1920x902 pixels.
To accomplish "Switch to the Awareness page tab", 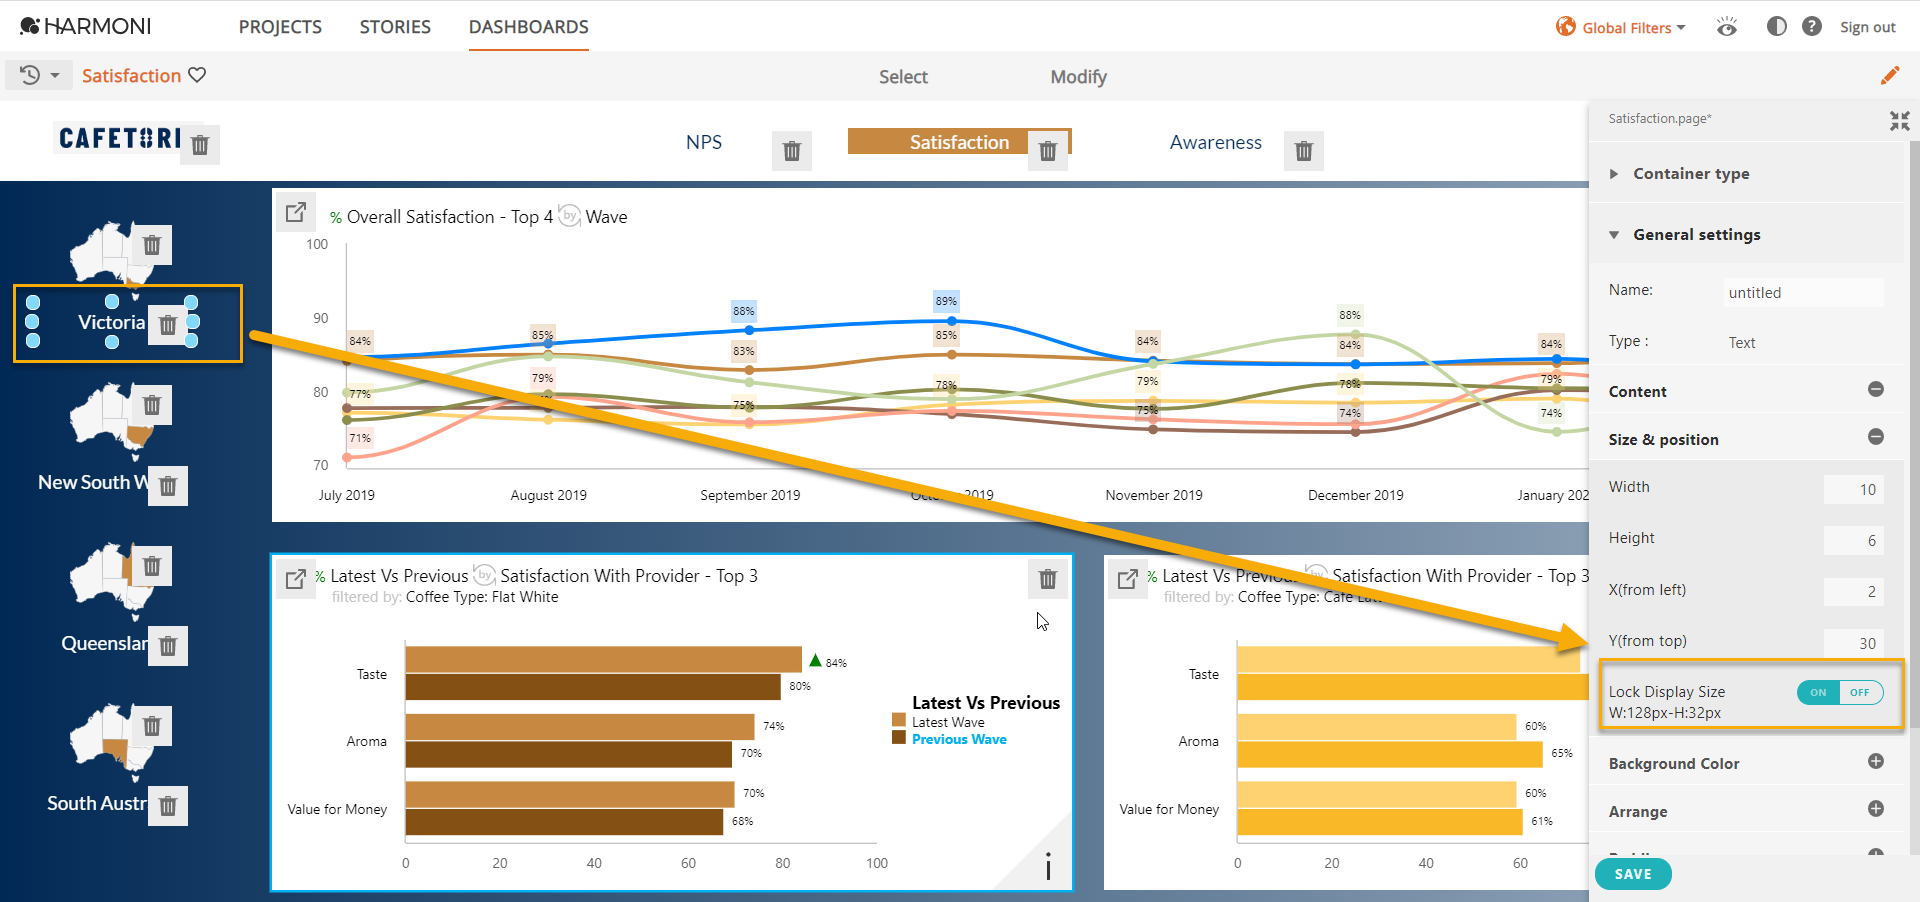I will tap(1214, 142).
